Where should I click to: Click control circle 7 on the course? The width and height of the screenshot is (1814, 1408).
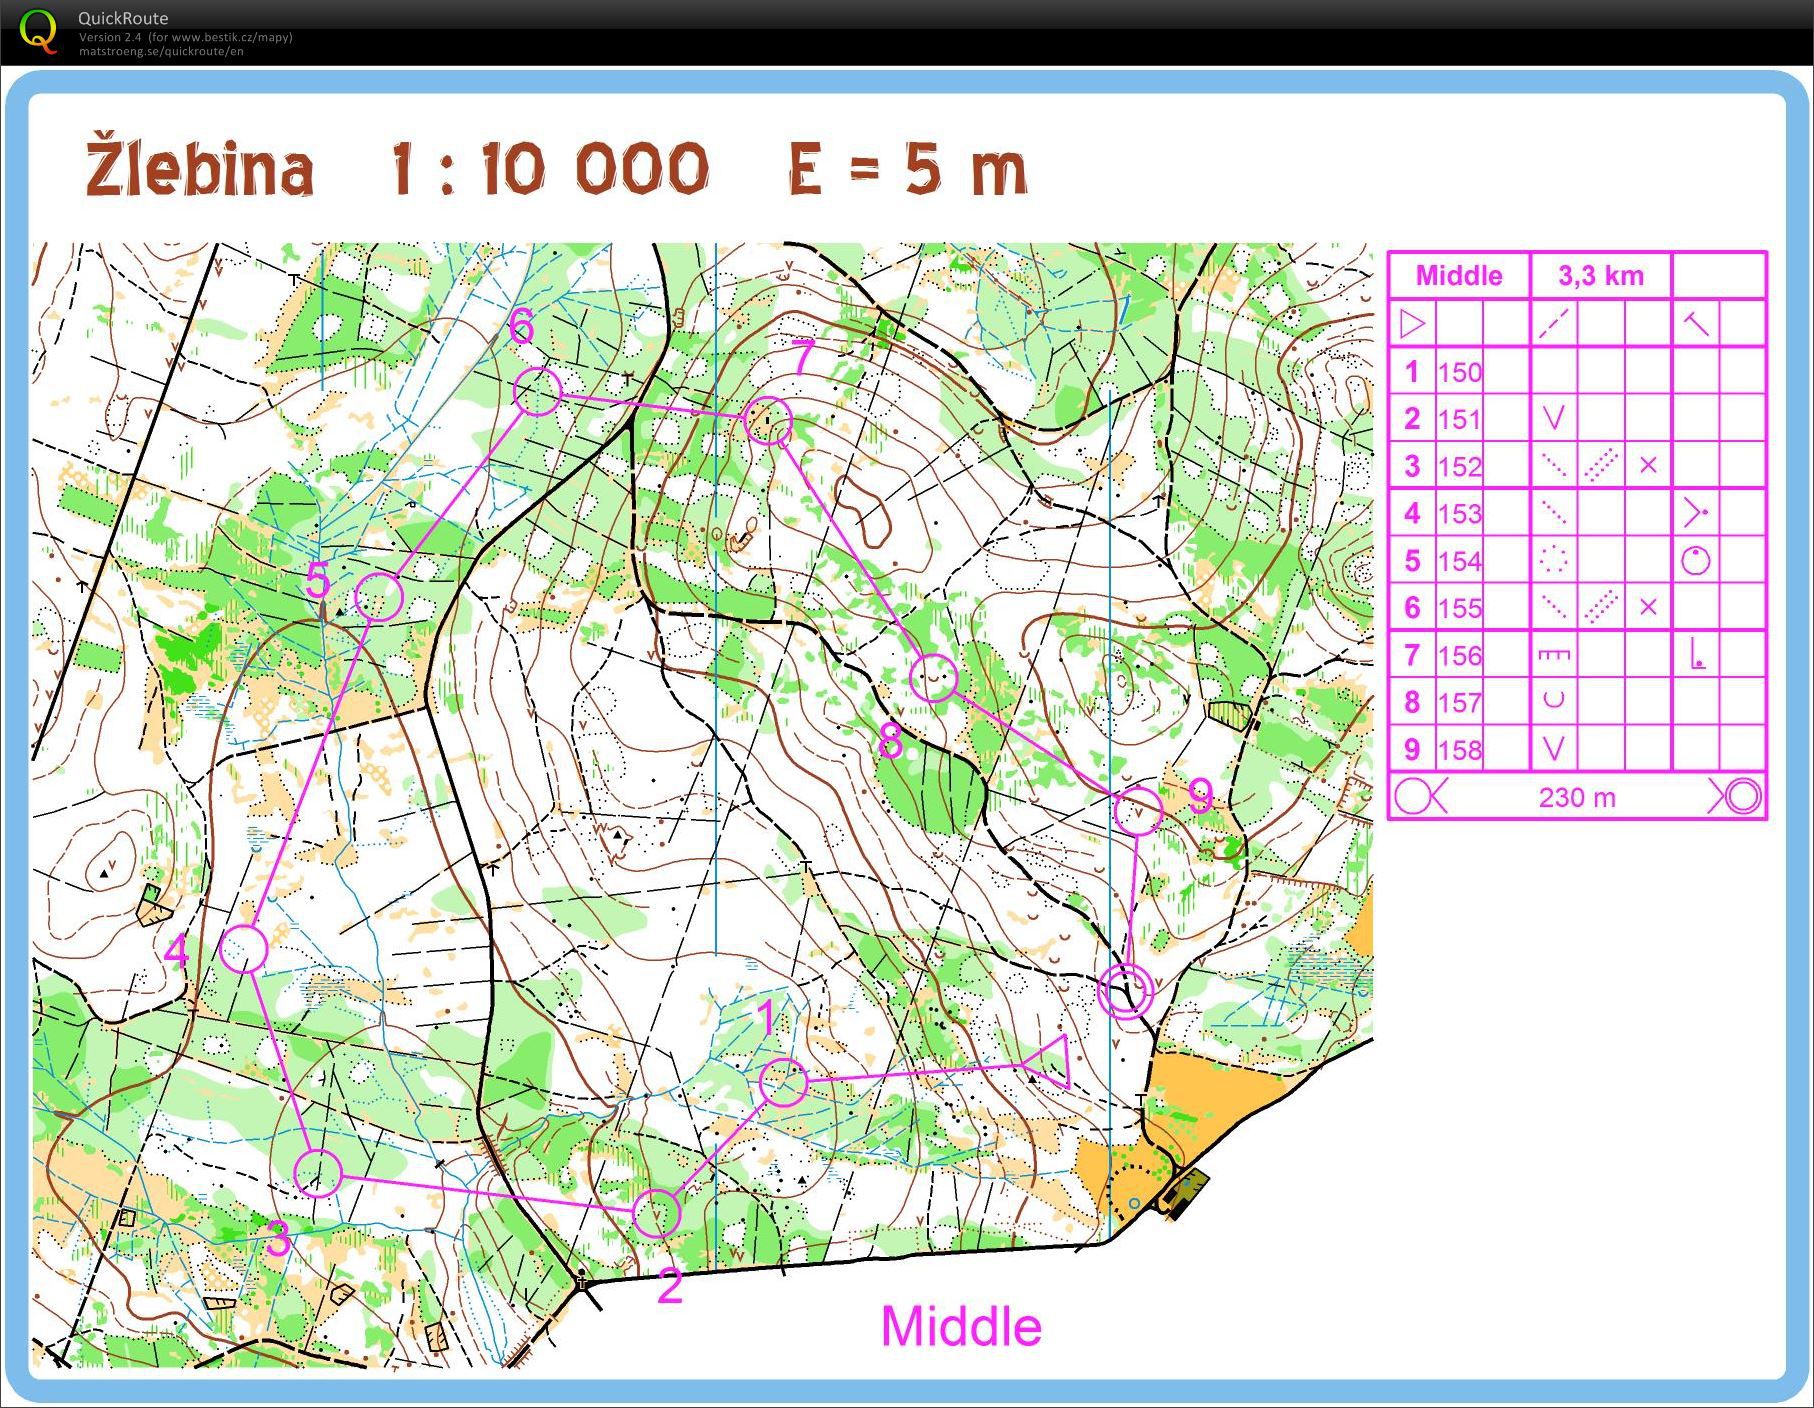pyautogui.click(x=769, y=421)
